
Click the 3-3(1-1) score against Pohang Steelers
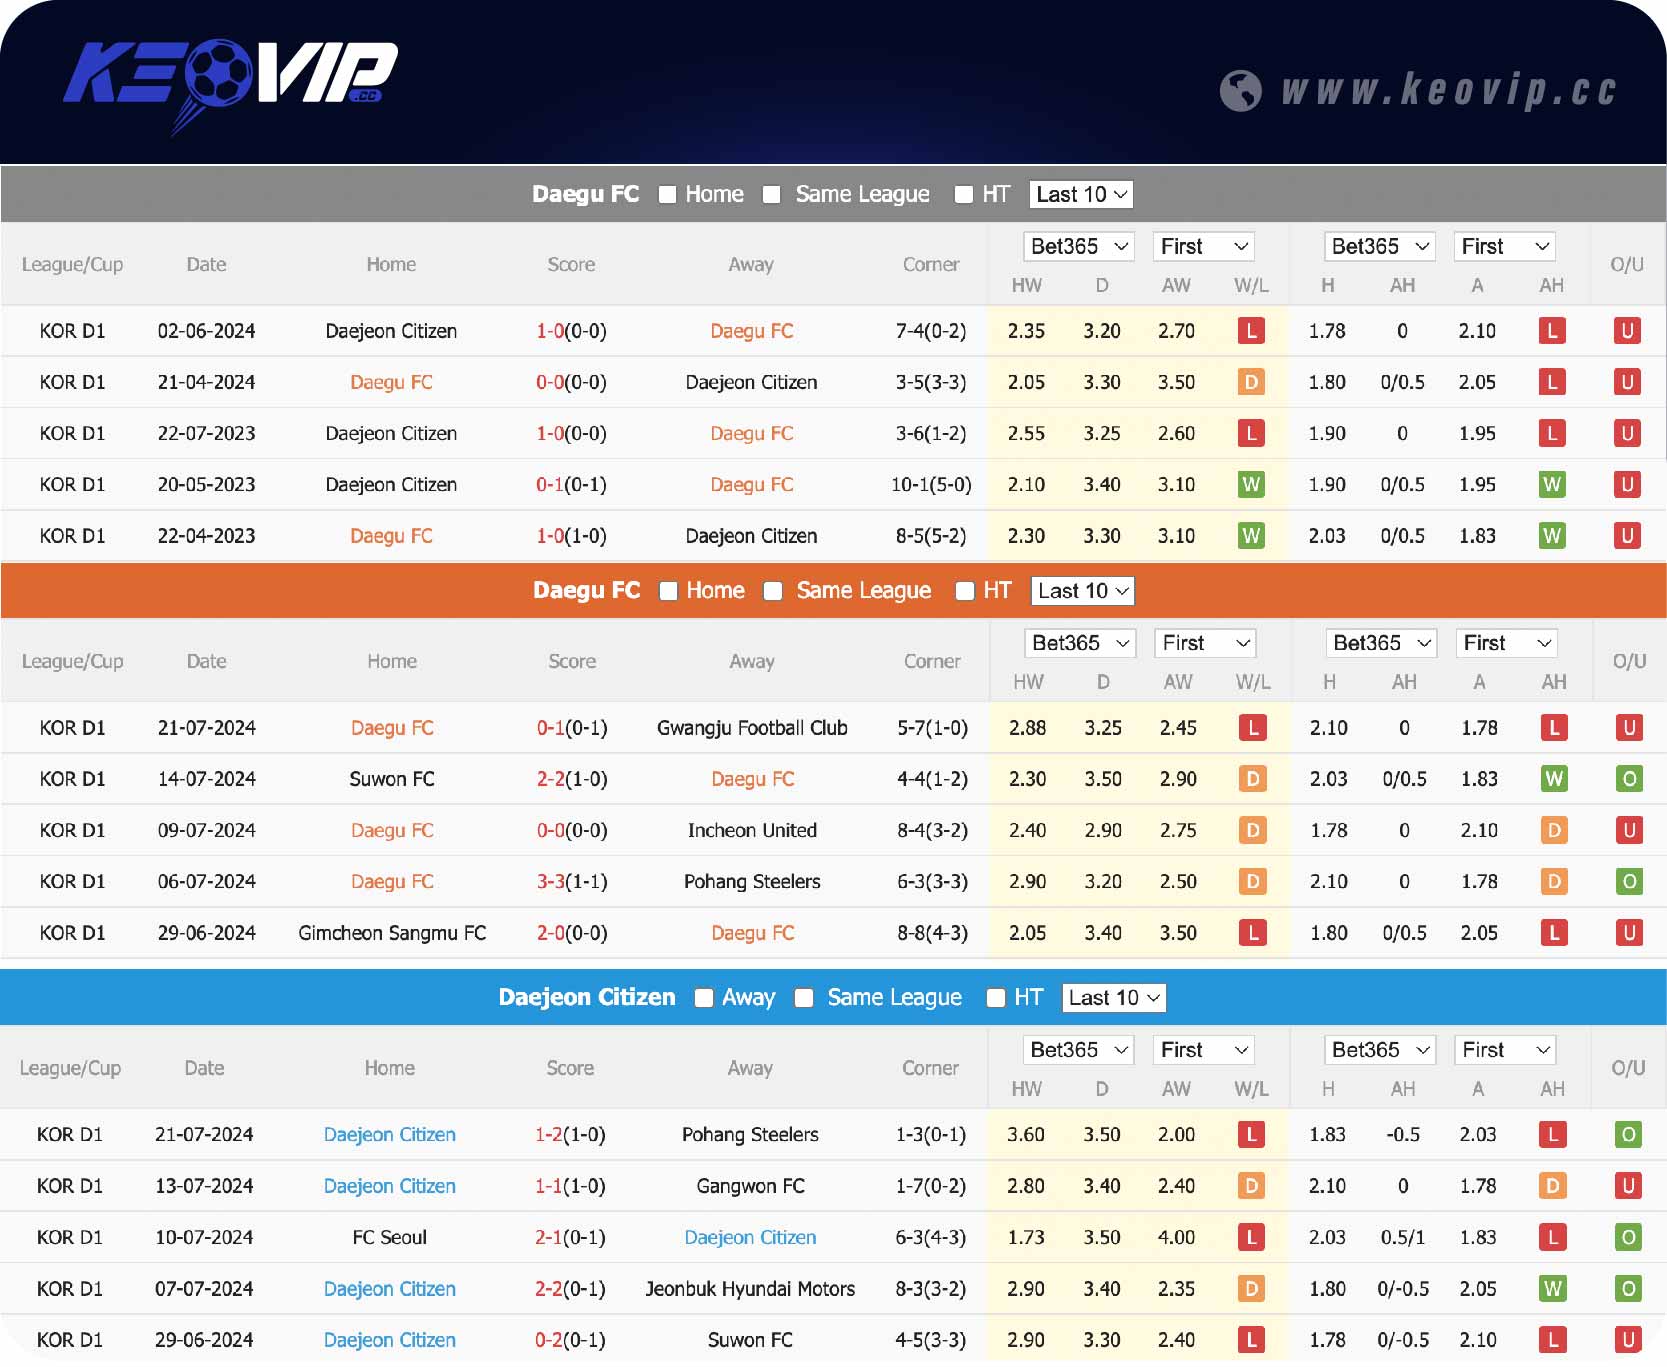point(571,882)
